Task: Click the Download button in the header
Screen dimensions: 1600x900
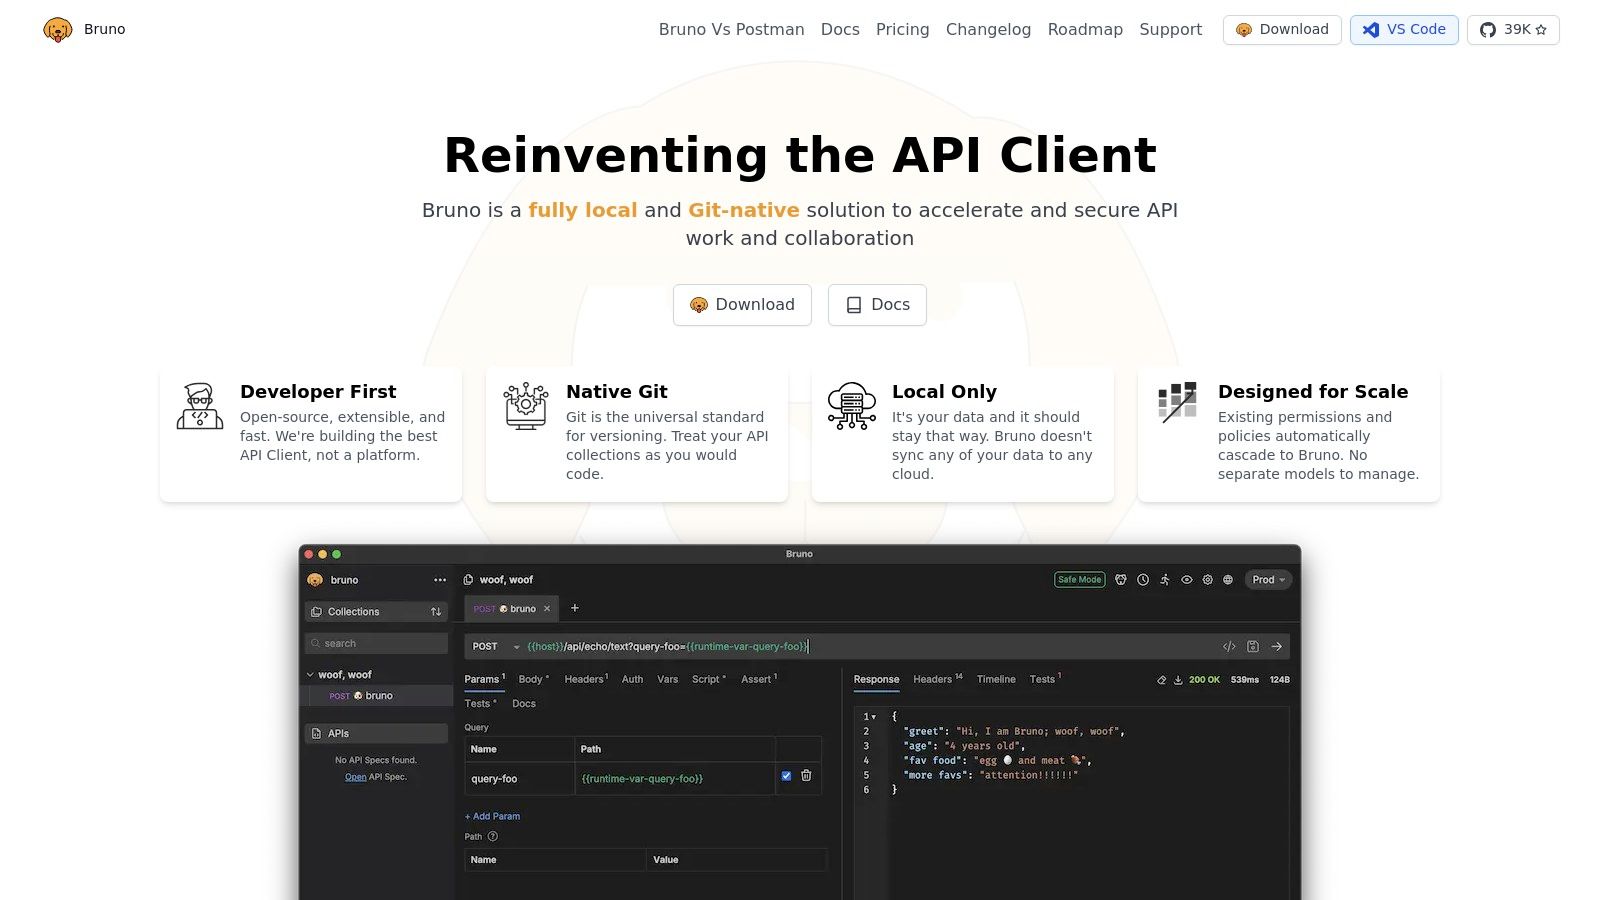Action: [1282, 30]
